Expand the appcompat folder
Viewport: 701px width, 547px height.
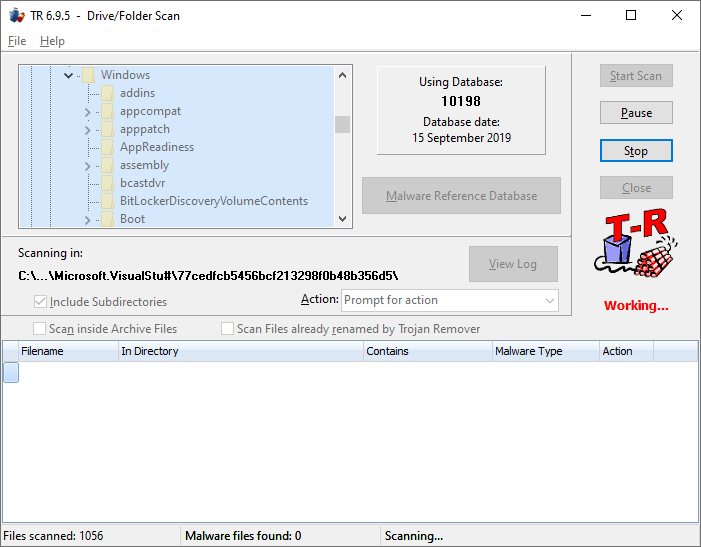point(88,112)
